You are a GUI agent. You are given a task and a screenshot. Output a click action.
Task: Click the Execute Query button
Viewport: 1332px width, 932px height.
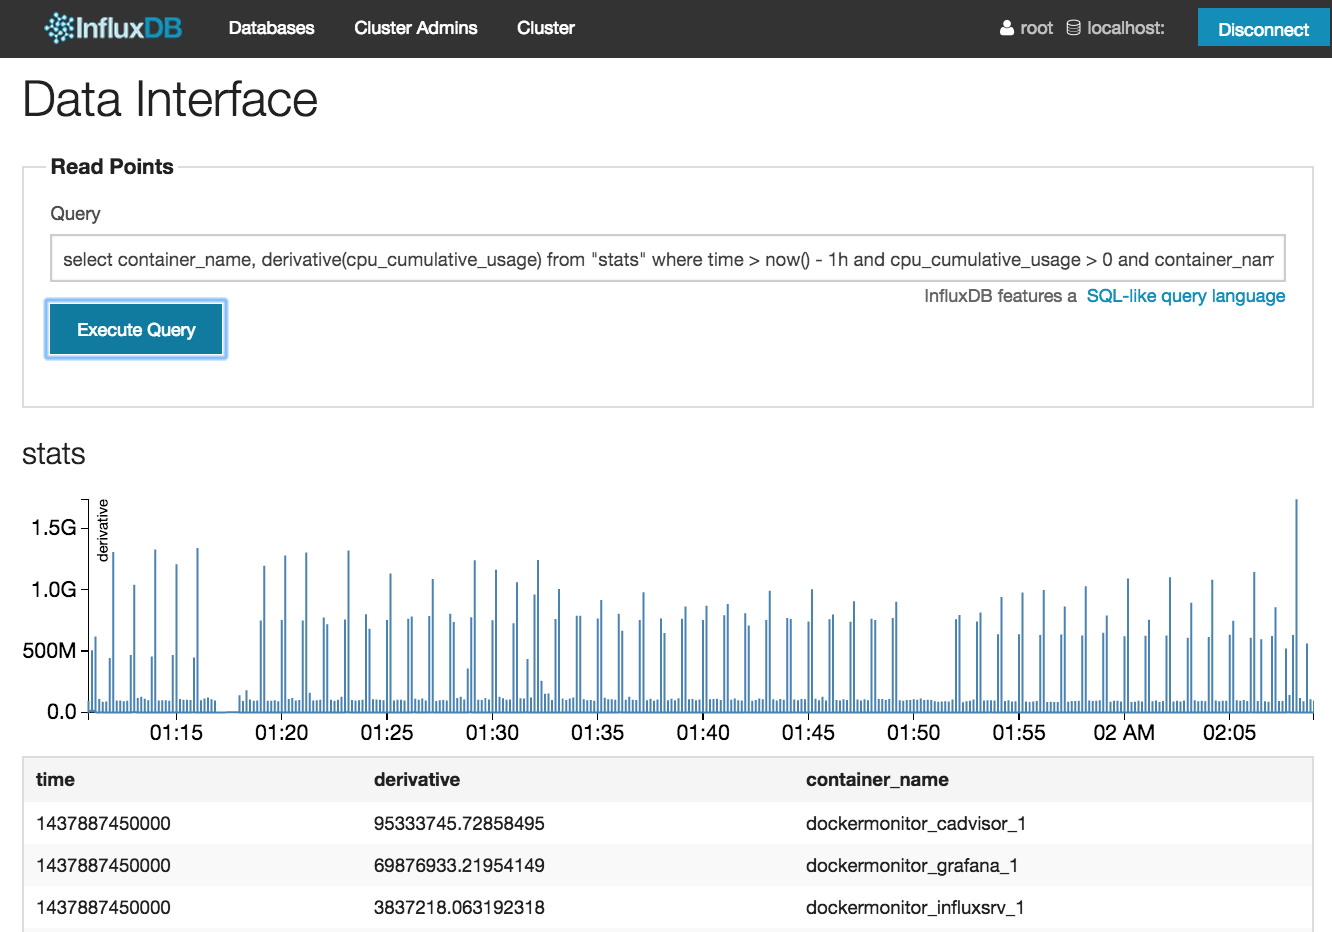tap(136, 329)
